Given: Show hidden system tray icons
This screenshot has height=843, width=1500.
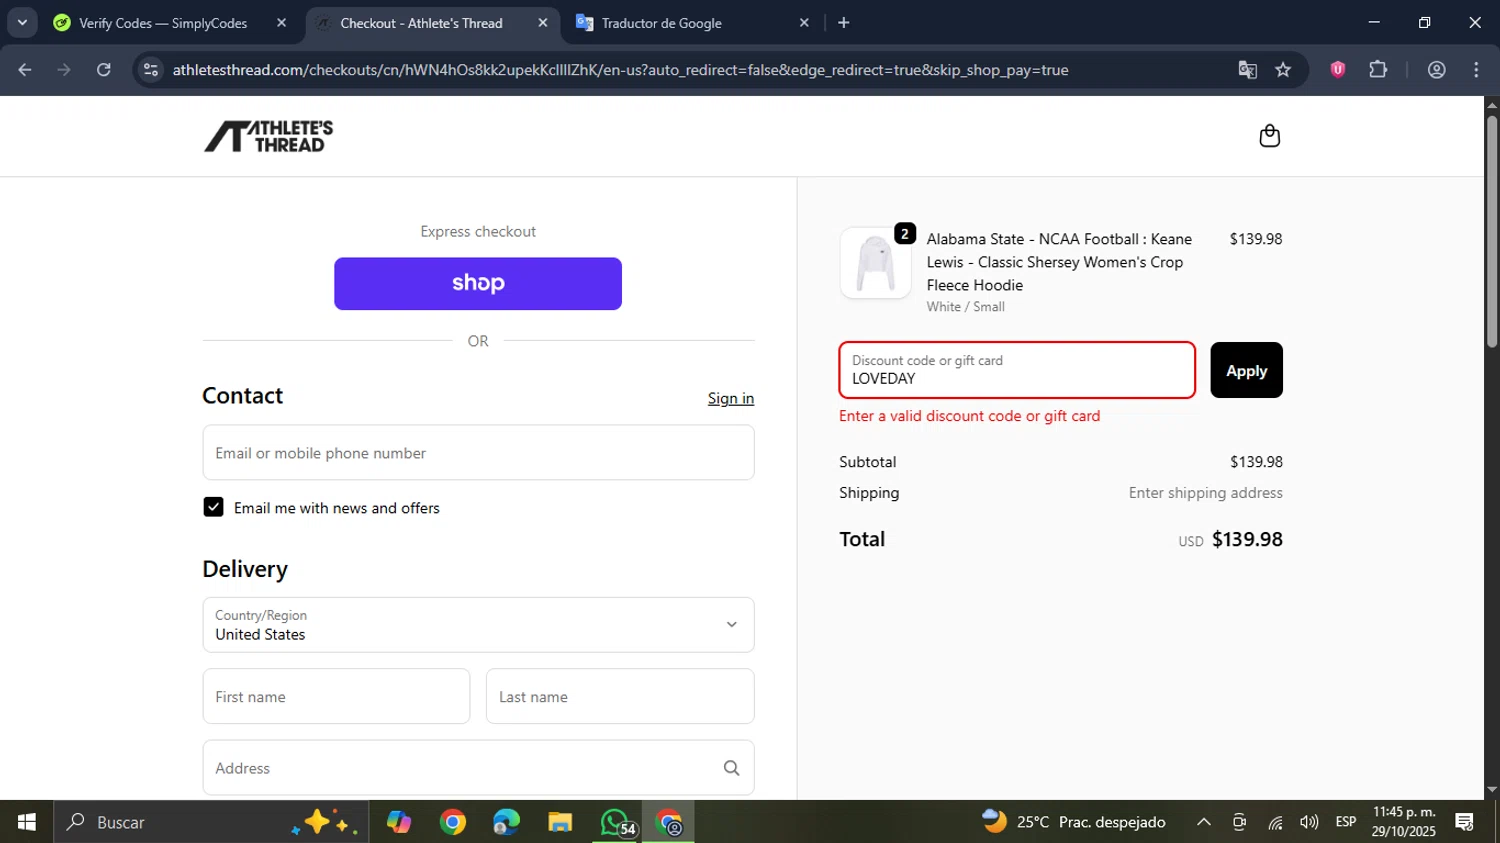Looking at the screenshot, I should pyautogui.click(x=1204, y=822).
